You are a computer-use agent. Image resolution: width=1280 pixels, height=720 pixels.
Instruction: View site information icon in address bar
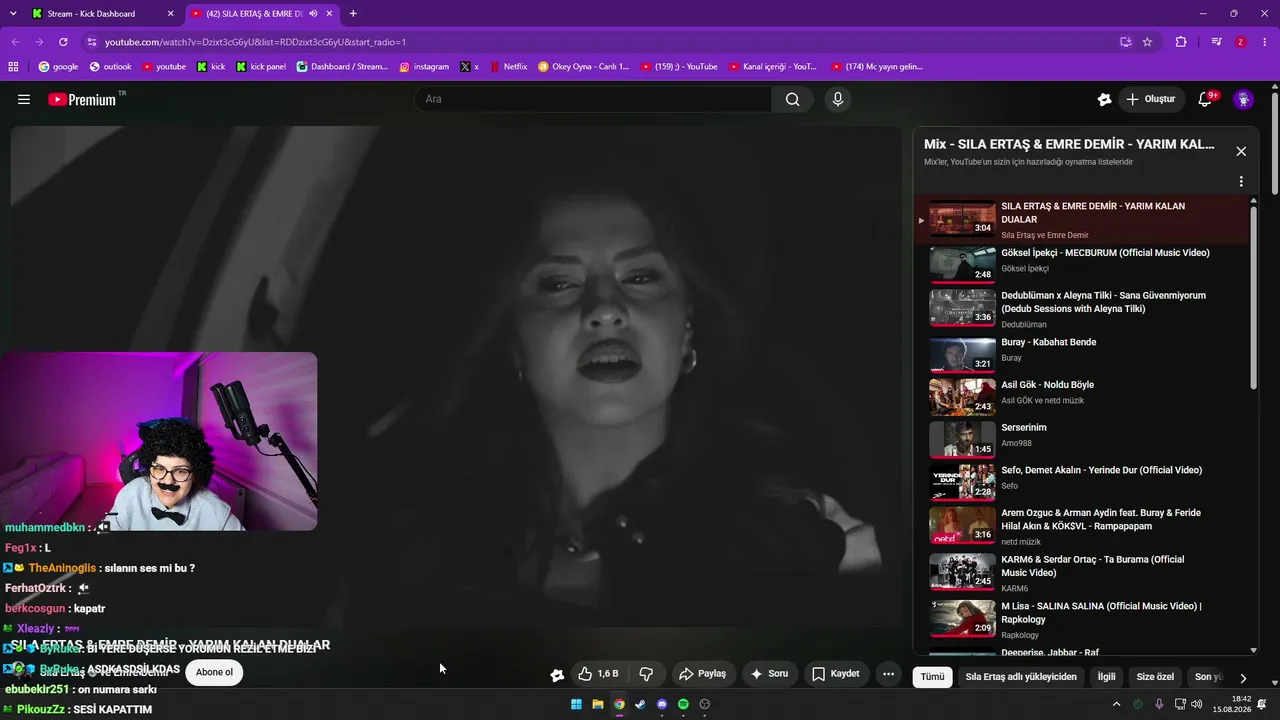pos(91,42)
